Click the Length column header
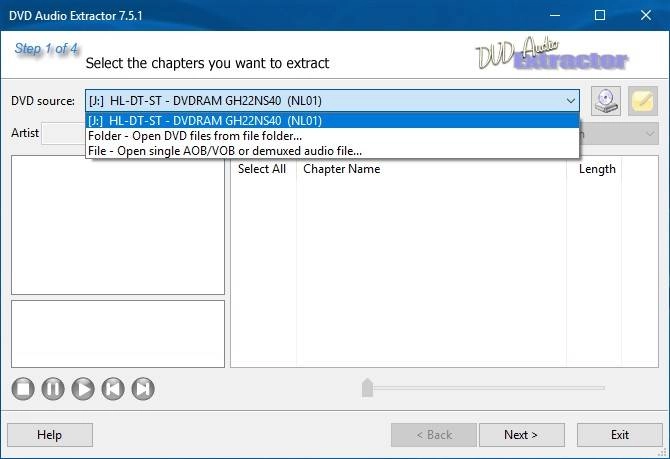This screenshot has width=670, height=459. (x=597, y=169)
